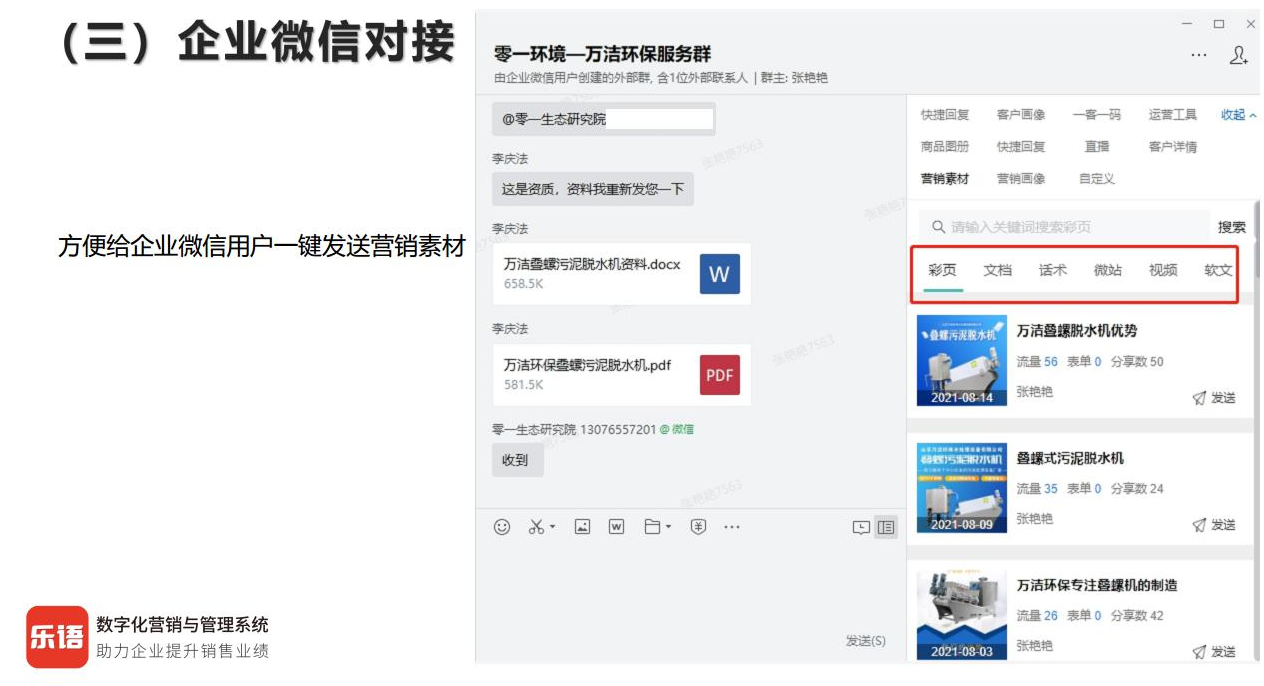Open 直播 in the sidebar menu
1264x686 pixels.
pos(1097,147)
